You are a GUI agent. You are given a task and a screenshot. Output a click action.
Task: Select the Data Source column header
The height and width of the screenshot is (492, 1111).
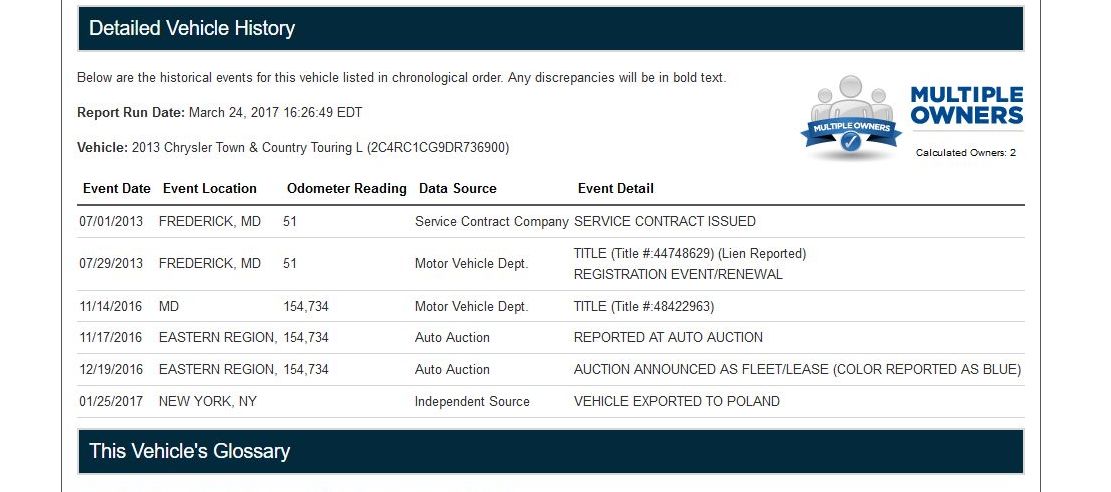(458, 189)
